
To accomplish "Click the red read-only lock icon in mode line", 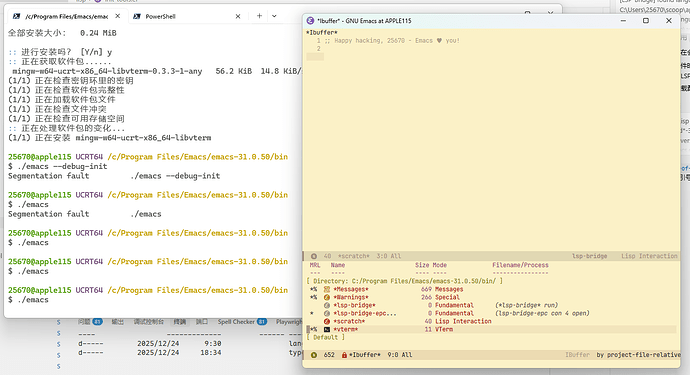I will point(344,355).
